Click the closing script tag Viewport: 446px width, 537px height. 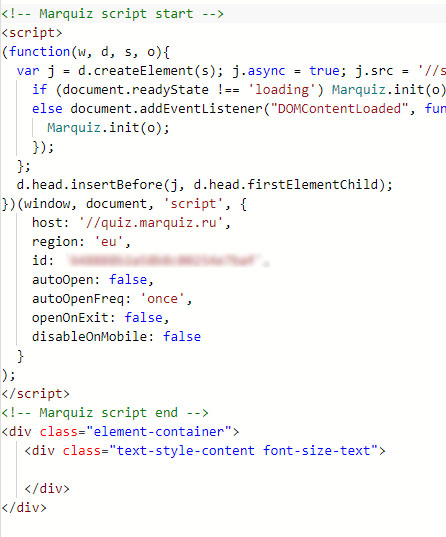(x=36, y=394)
